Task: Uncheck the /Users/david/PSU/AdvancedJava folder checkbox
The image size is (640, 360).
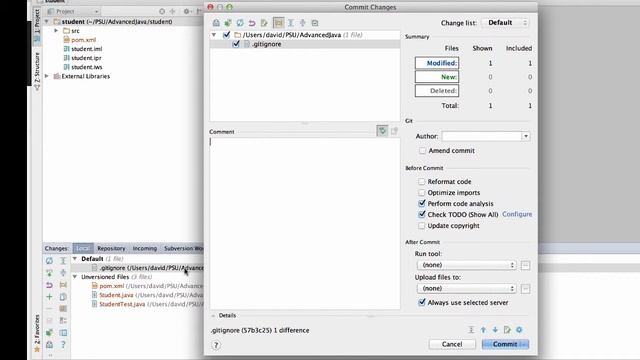Action: tap(227, 35)
